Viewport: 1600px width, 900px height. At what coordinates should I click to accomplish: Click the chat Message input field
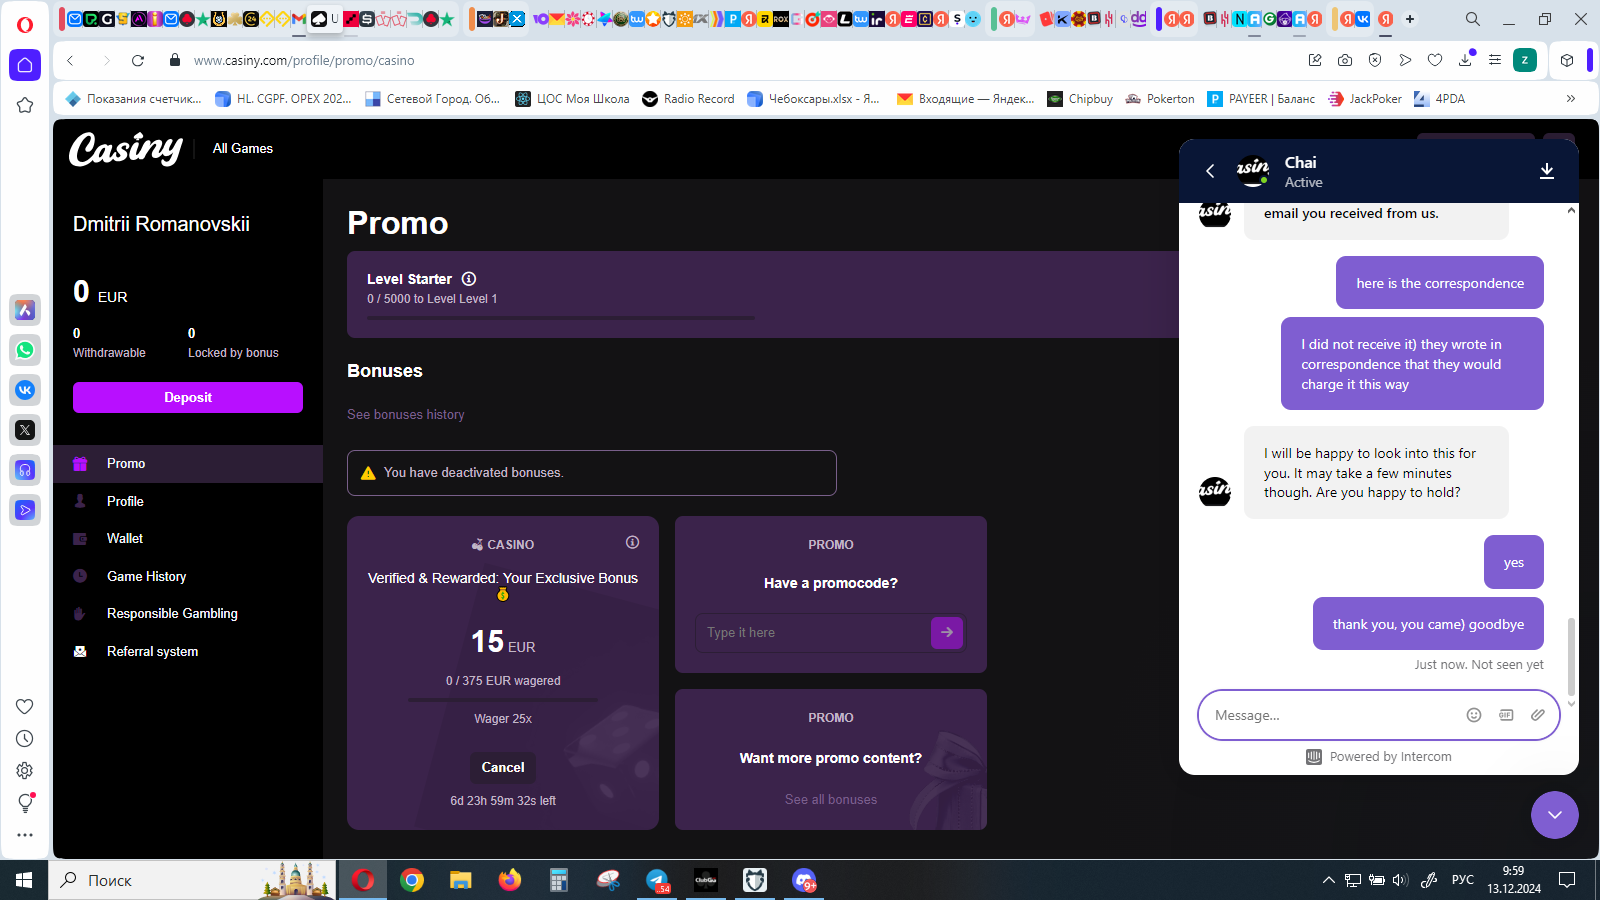(x=1330, y=715)
